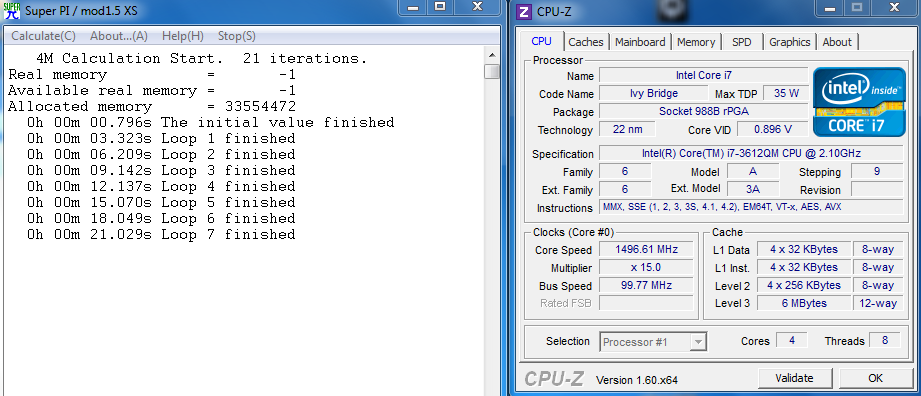Switch to the Mainboard tab
Viewport: 921px width, 396px height.
click(640, 42)
